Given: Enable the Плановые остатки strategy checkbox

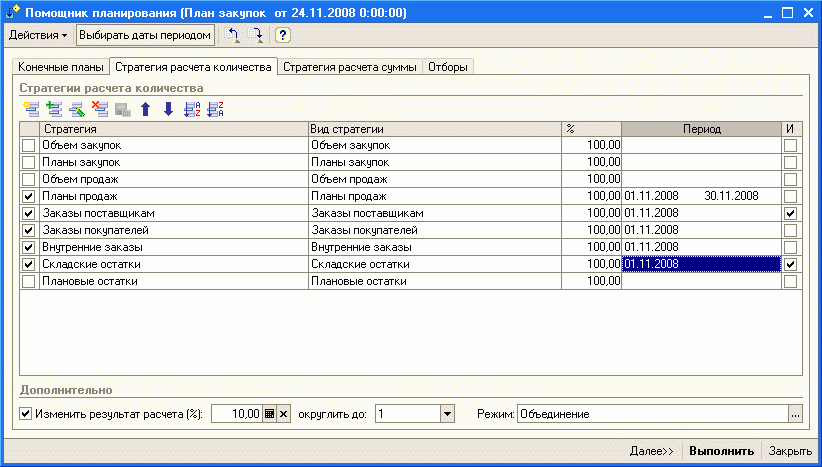Looking at the screenshot, I should [x=28, y=281].
